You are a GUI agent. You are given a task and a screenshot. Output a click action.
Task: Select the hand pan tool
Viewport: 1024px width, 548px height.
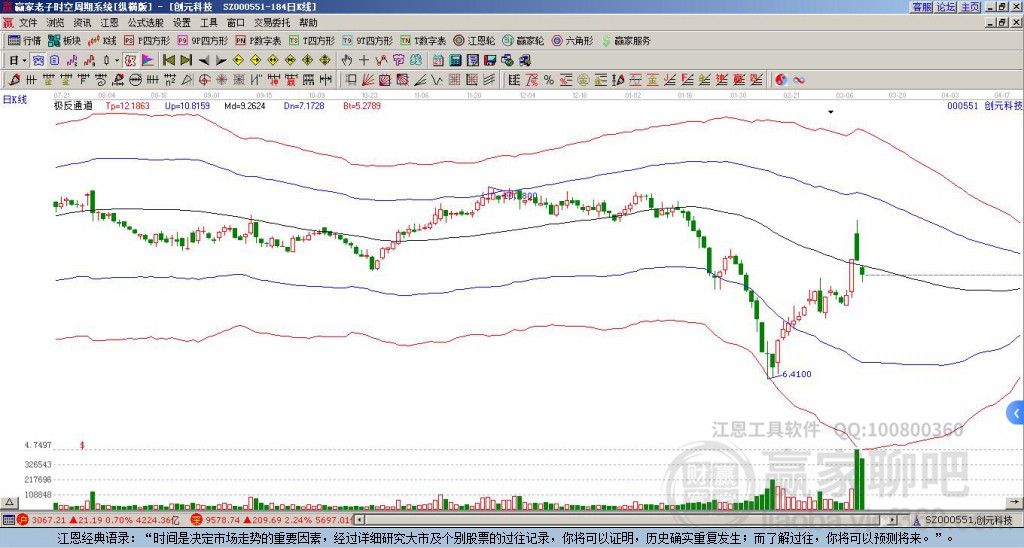[346, 60]
